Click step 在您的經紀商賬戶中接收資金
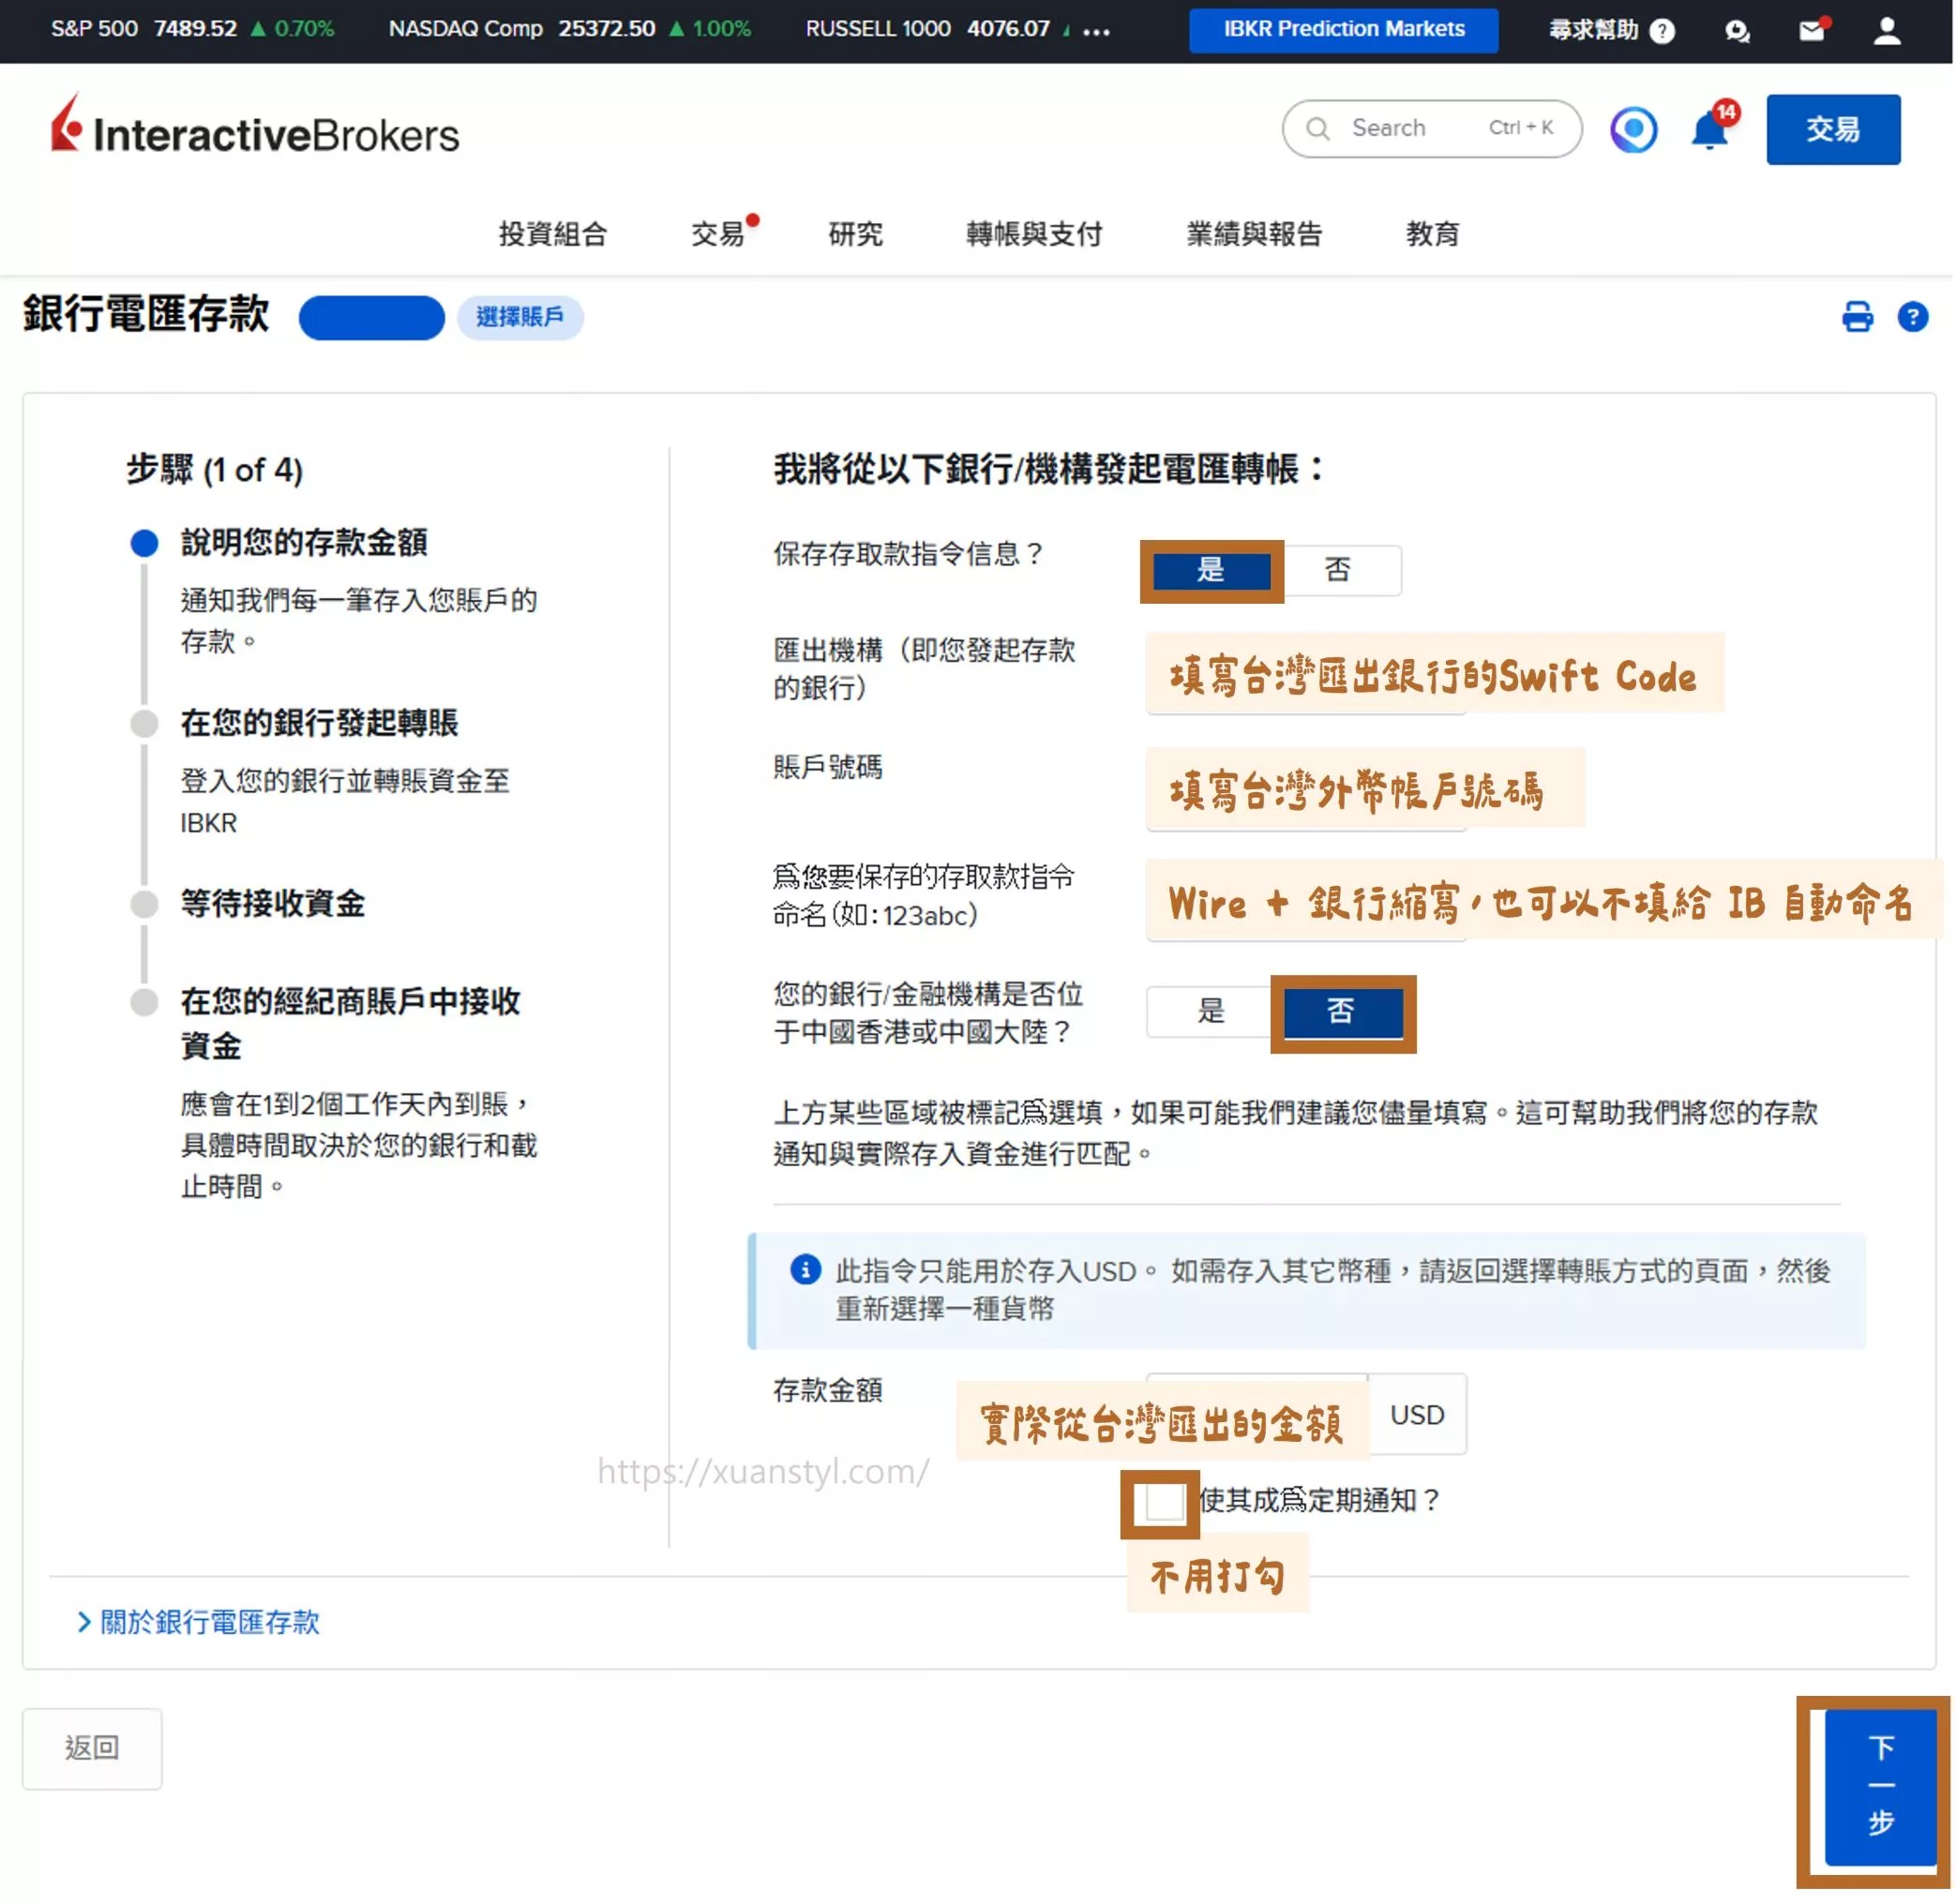This screenshot has height=1904, width=1956. (x=350, y=1022)
